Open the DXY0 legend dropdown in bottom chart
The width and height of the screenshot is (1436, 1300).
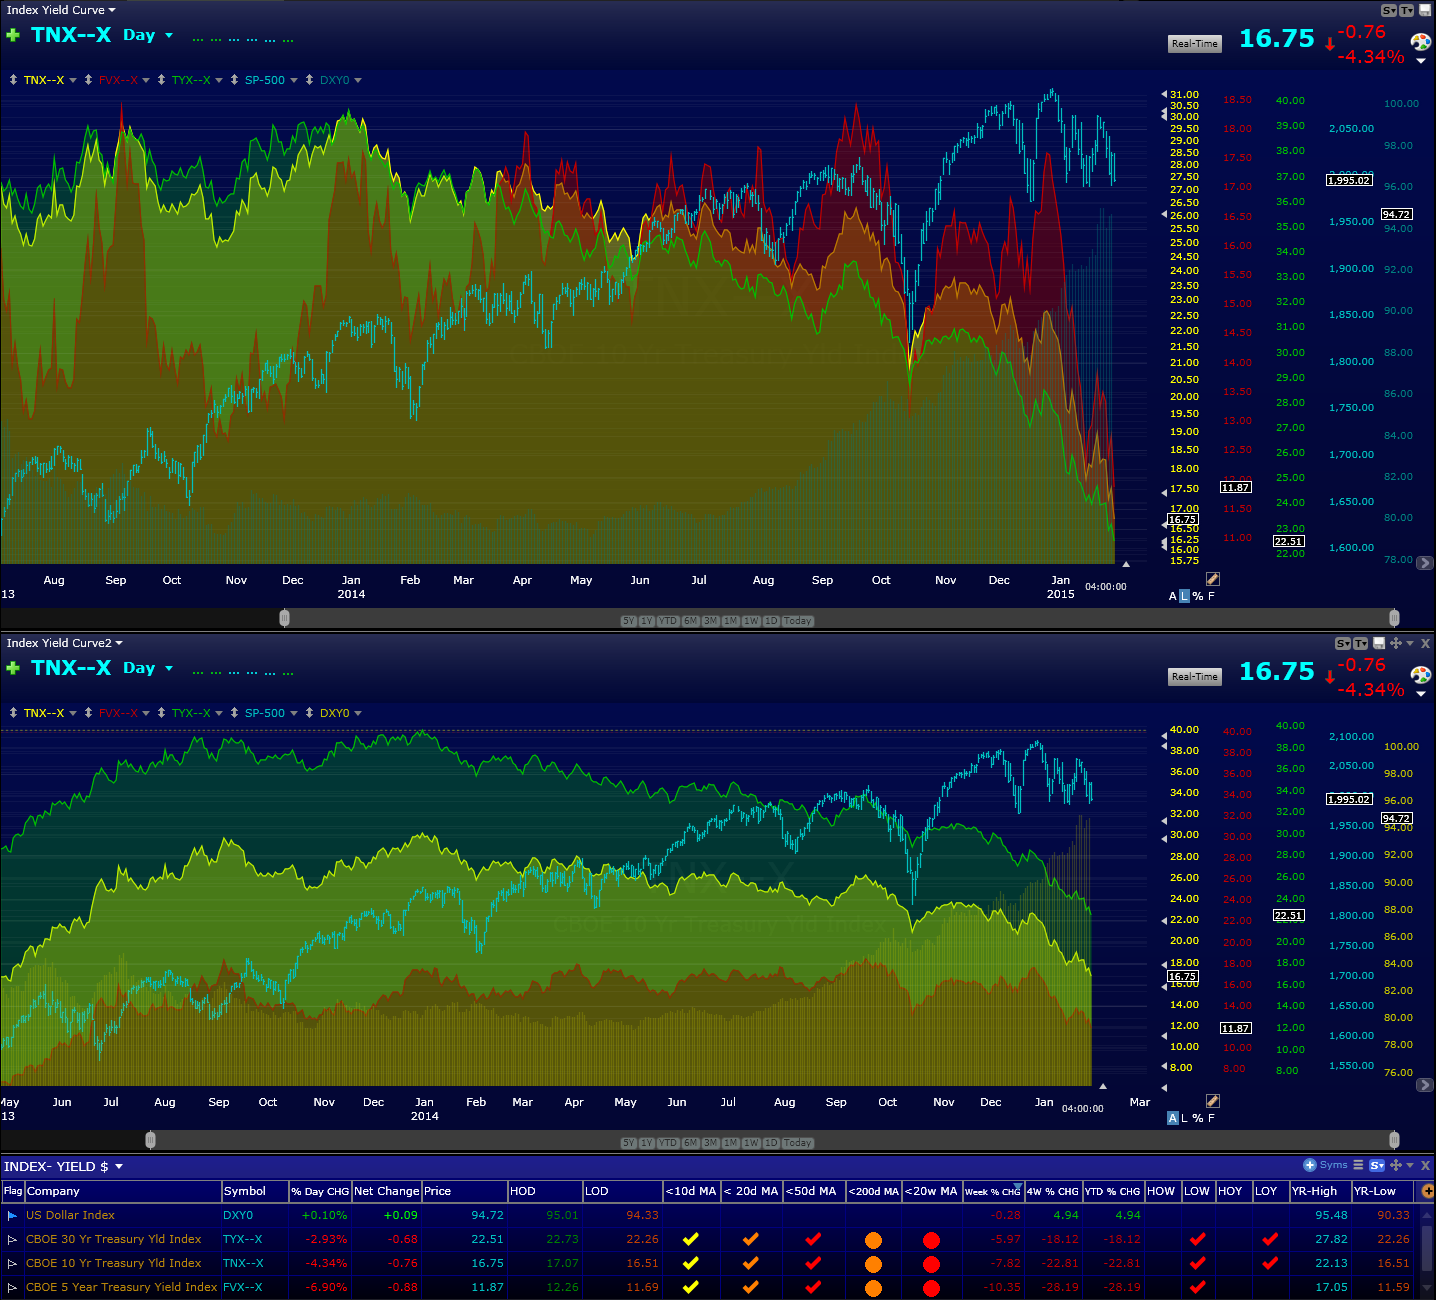coord(358,713)
